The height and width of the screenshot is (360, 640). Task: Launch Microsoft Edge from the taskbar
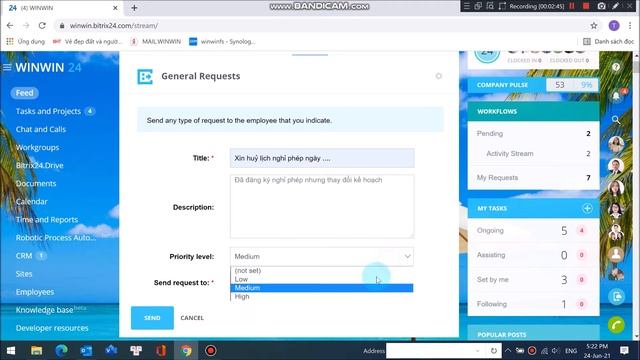[x=61, y=351]
